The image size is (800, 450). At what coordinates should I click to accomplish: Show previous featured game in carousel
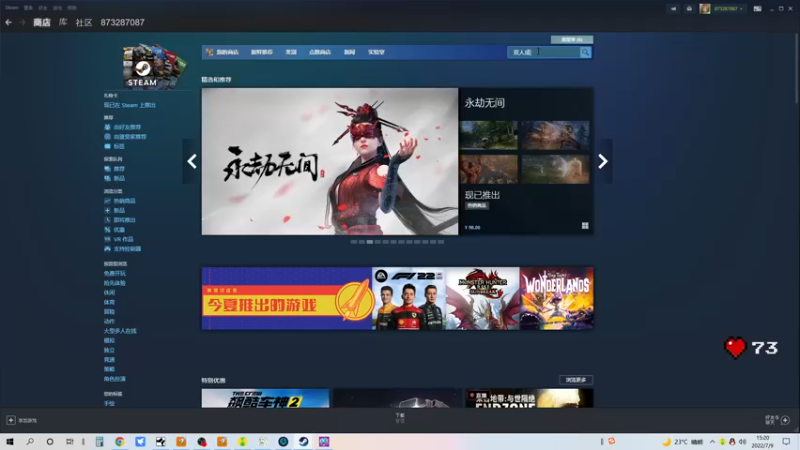(192, 162)
